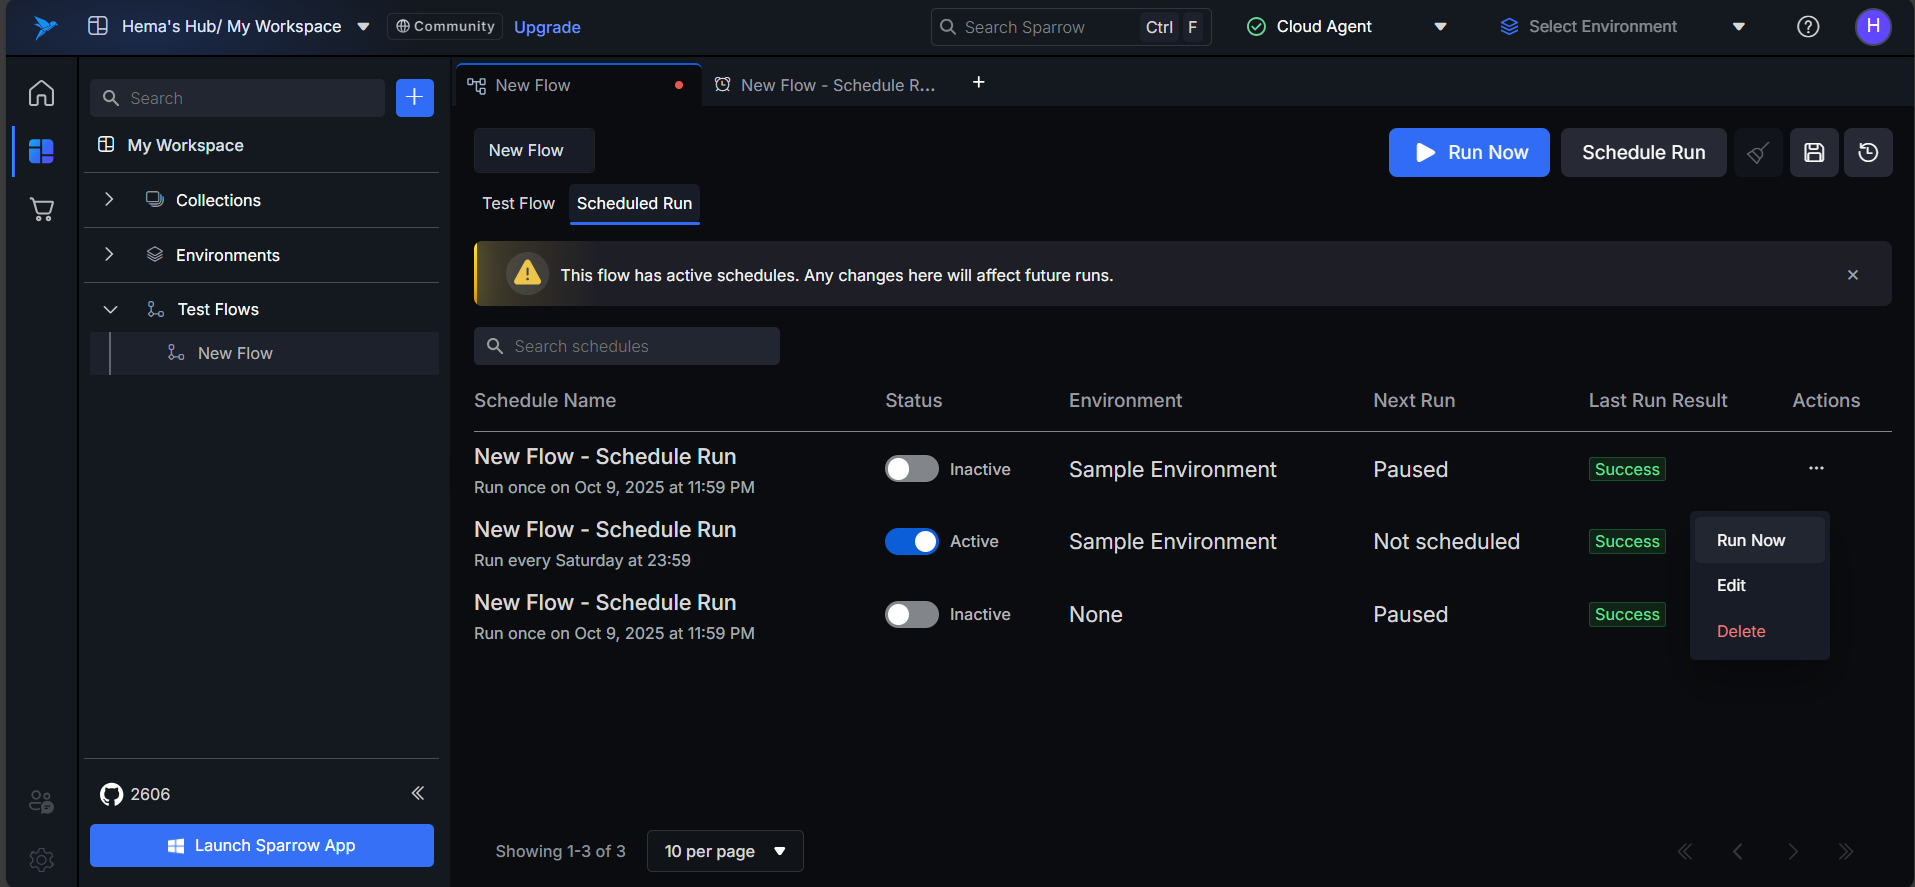This screenshot has width=1915, height=887.
Task: Enable the schedule with None environment
Action: [911, 614]
